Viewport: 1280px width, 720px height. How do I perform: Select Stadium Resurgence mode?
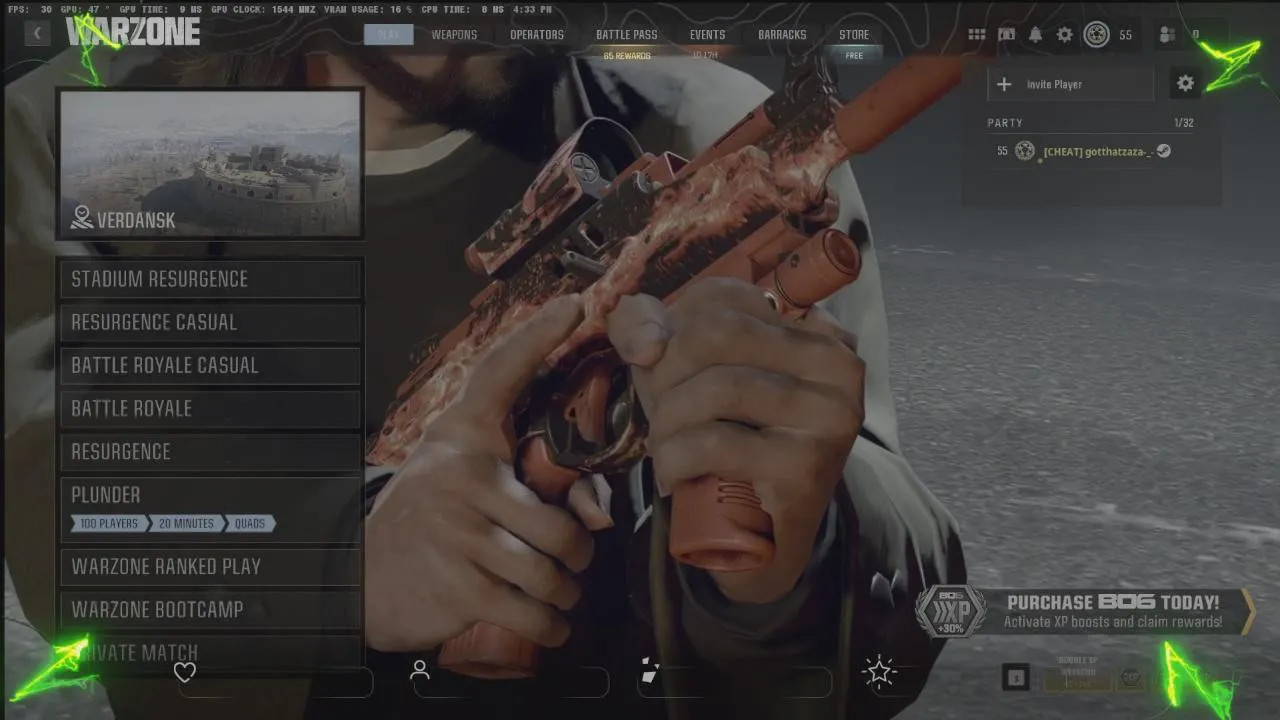[x=210, y=279]
